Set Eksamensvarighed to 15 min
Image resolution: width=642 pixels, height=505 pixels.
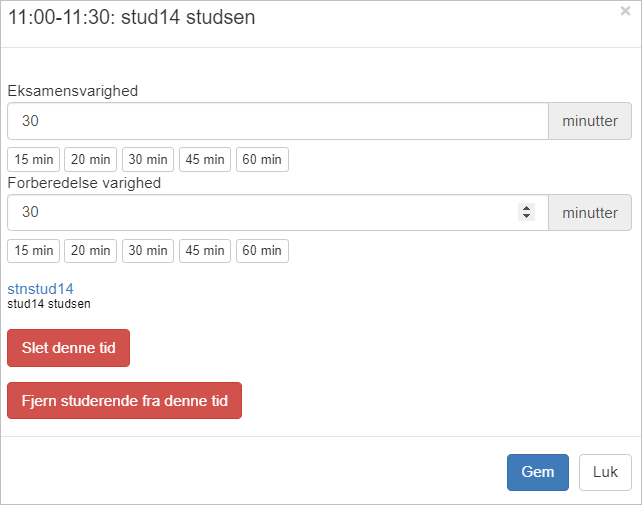[33, 159]
